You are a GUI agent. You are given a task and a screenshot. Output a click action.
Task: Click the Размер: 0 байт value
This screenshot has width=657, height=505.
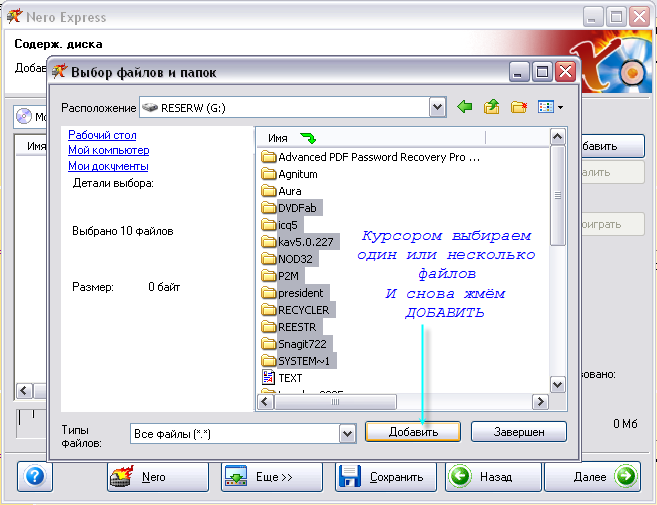coord(164,287)
